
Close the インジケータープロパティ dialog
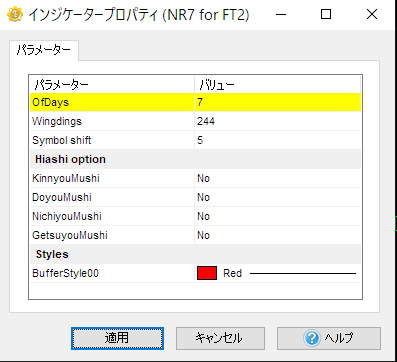coord(372,15)
